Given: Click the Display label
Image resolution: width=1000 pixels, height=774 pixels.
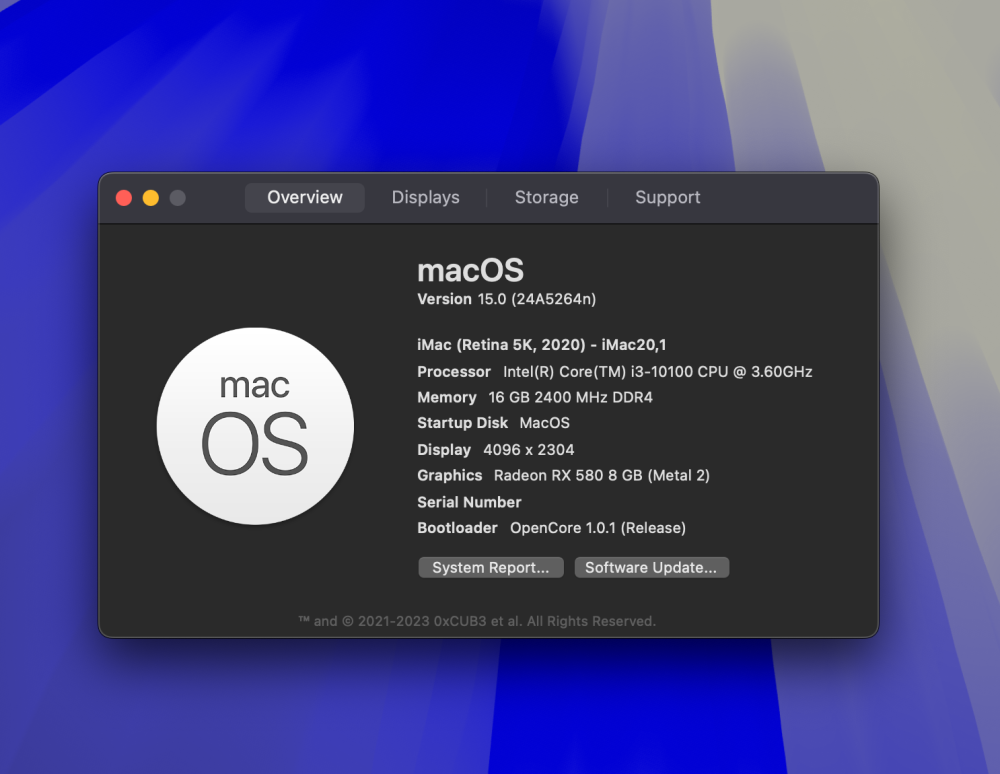Looking at the screenshot, I should (444, 449).
